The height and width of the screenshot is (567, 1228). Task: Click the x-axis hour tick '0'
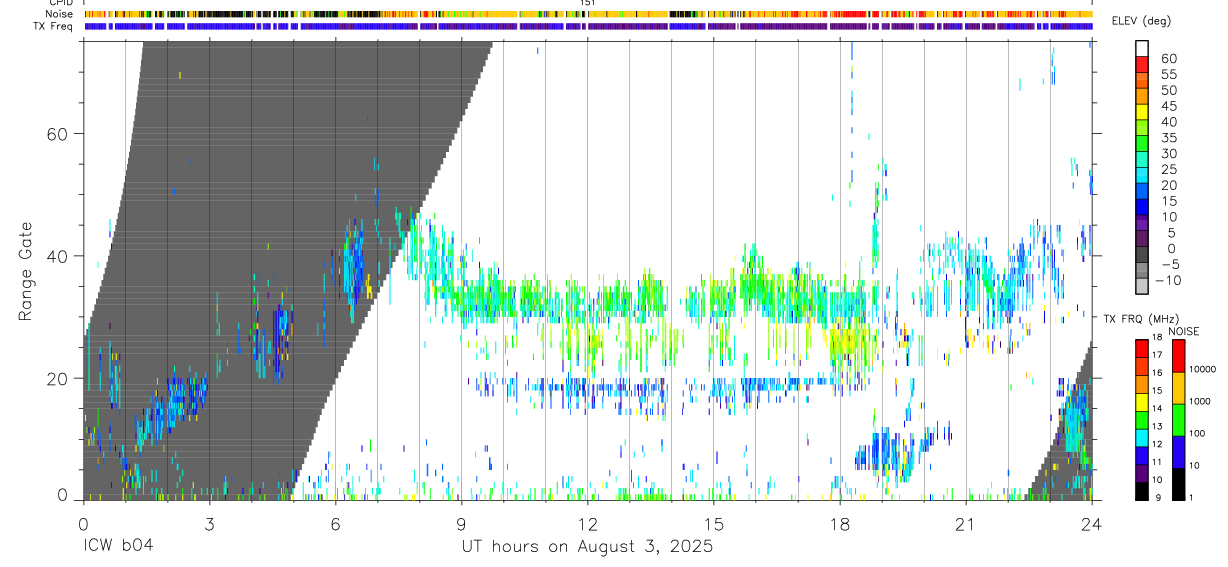tap(83, 524)
